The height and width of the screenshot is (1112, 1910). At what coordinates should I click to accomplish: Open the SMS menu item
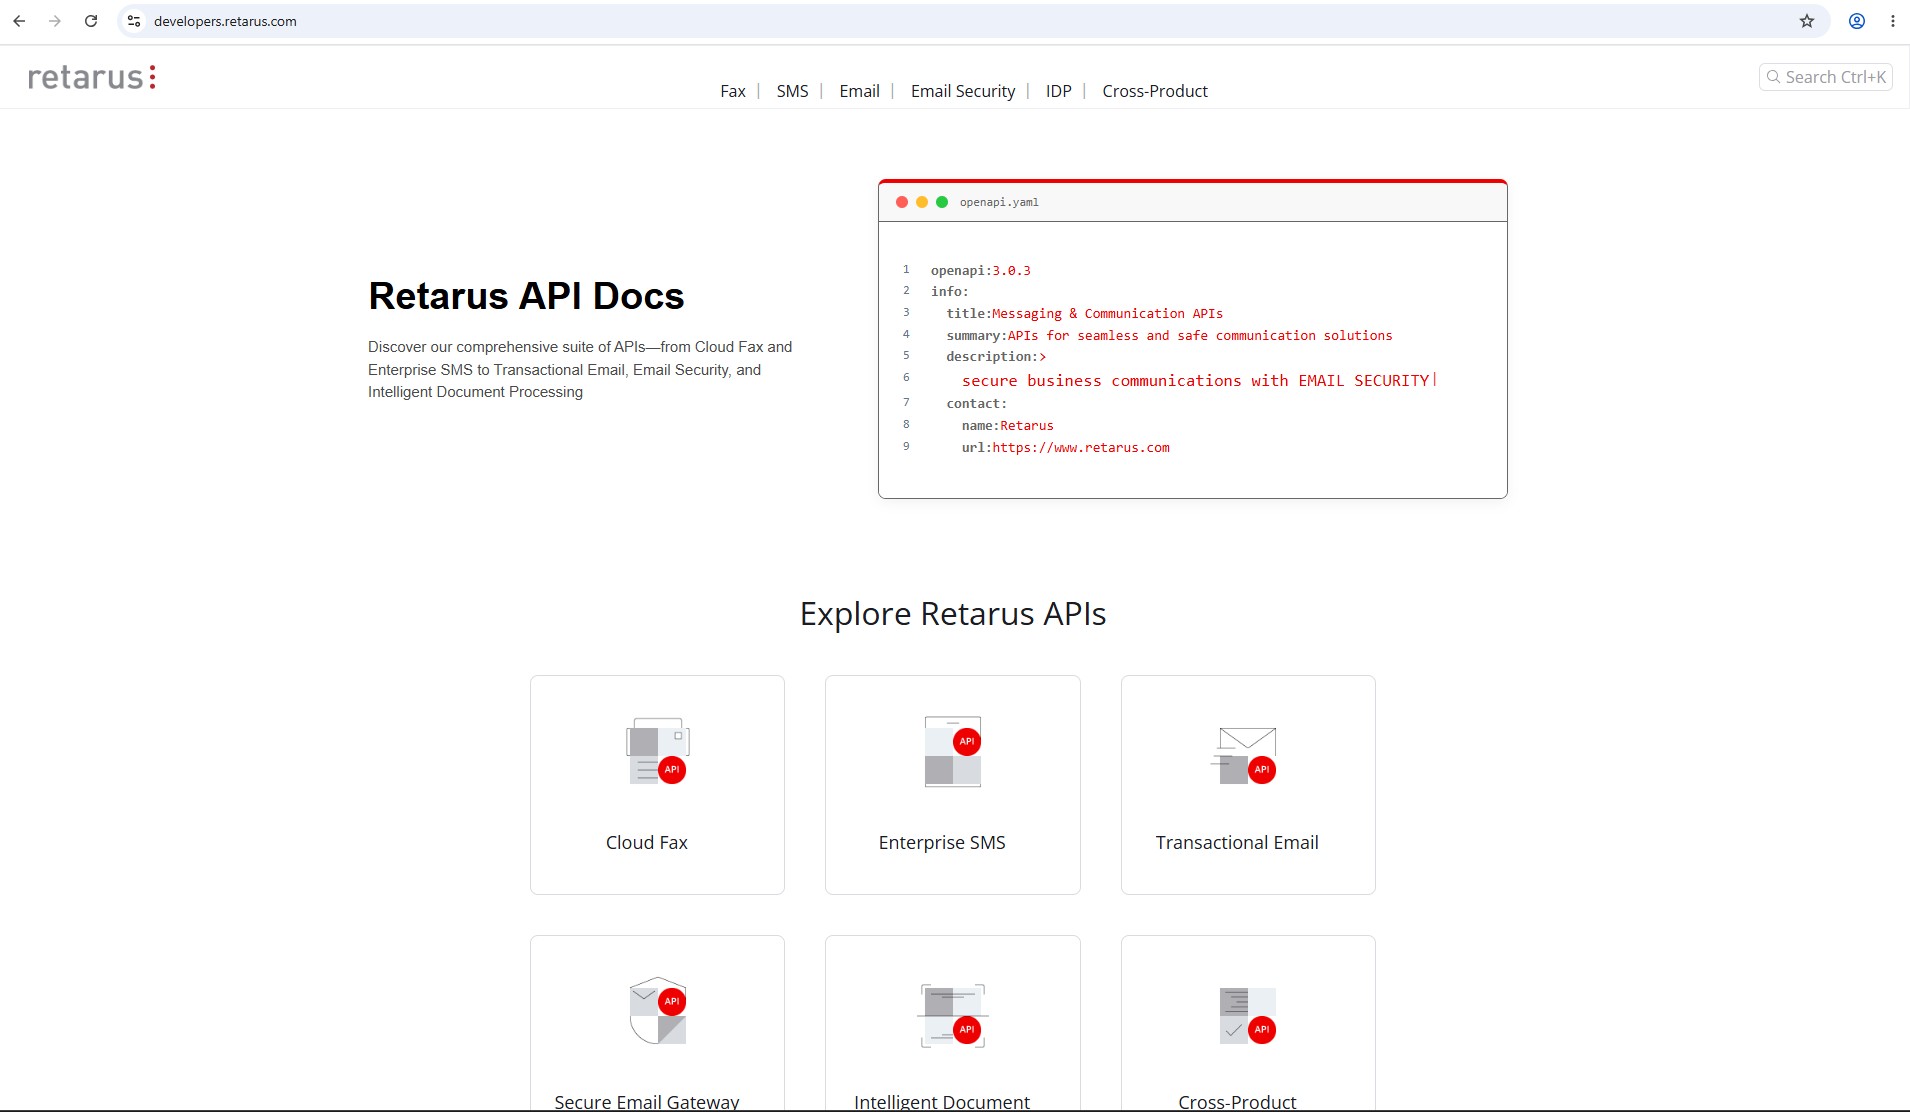coord(792,91)
